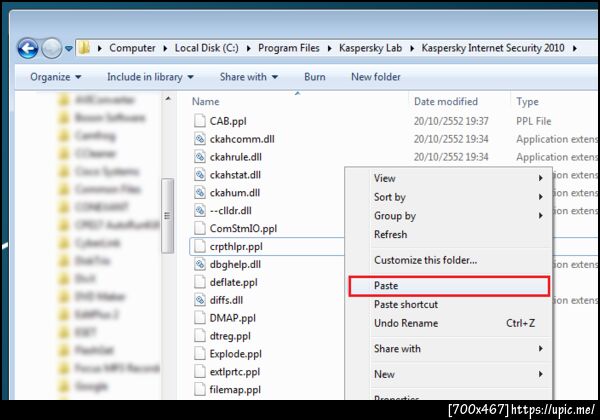Select the file name ckahcomm.dll
This screenshot has height=420, width=600.
(242, 139)
